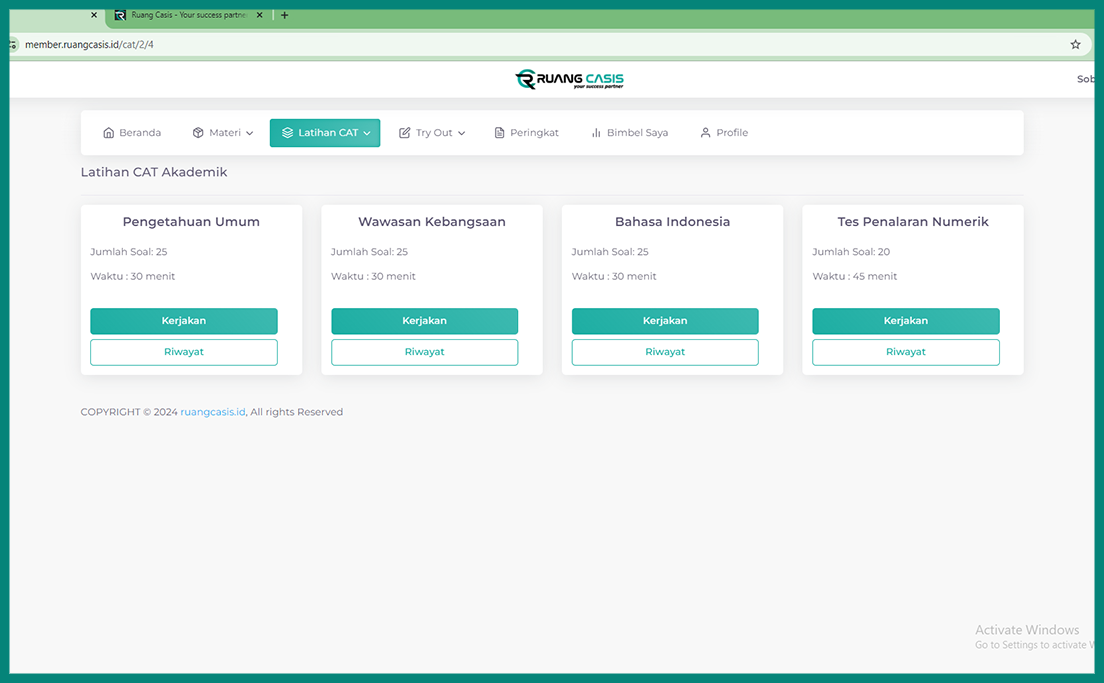Click the browser address bar URL
Image resolution: width=1104 pixels, height=683 pixels.
point(90,45)
